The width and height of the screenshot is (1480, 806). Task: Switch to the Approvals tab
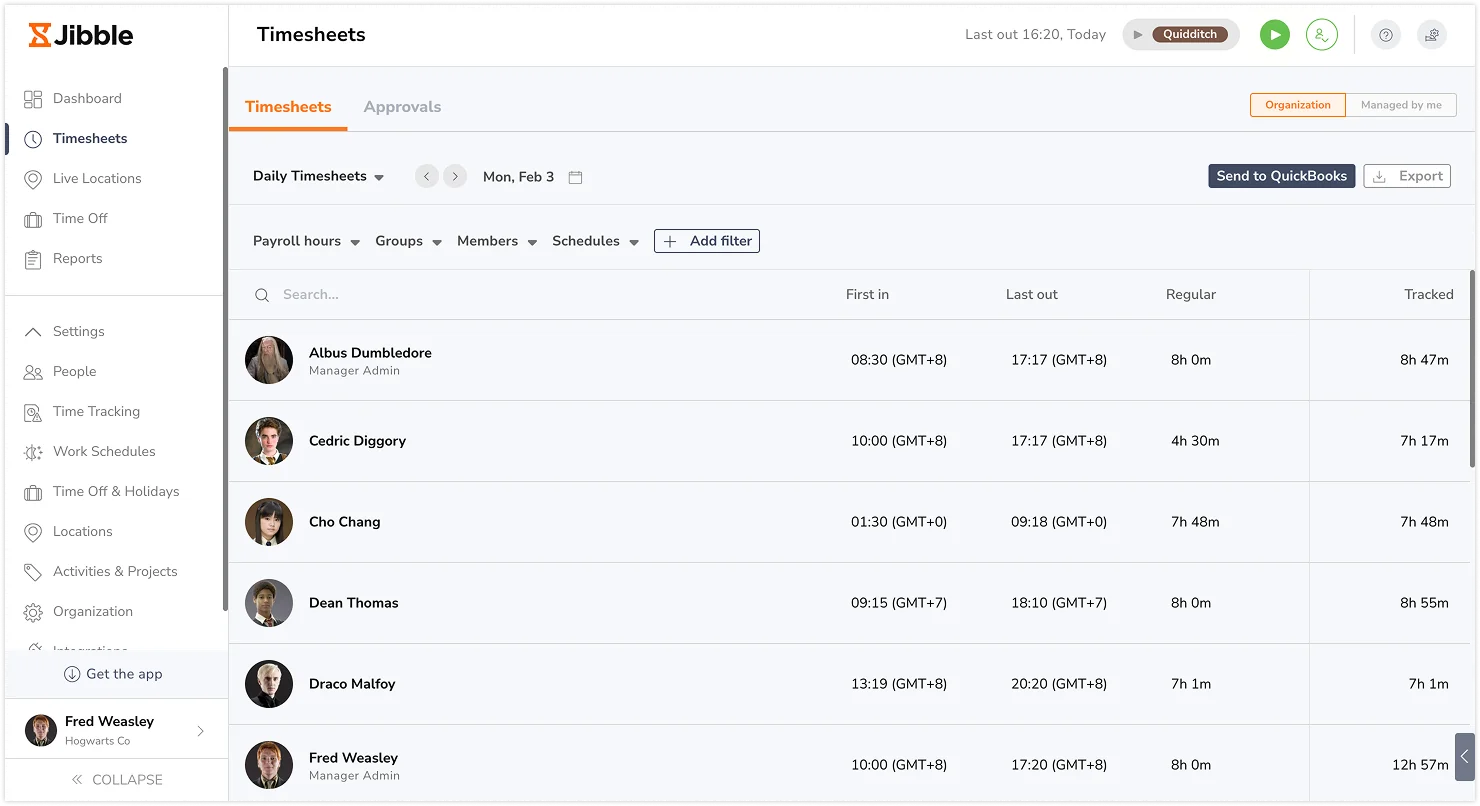click(402, 107)
